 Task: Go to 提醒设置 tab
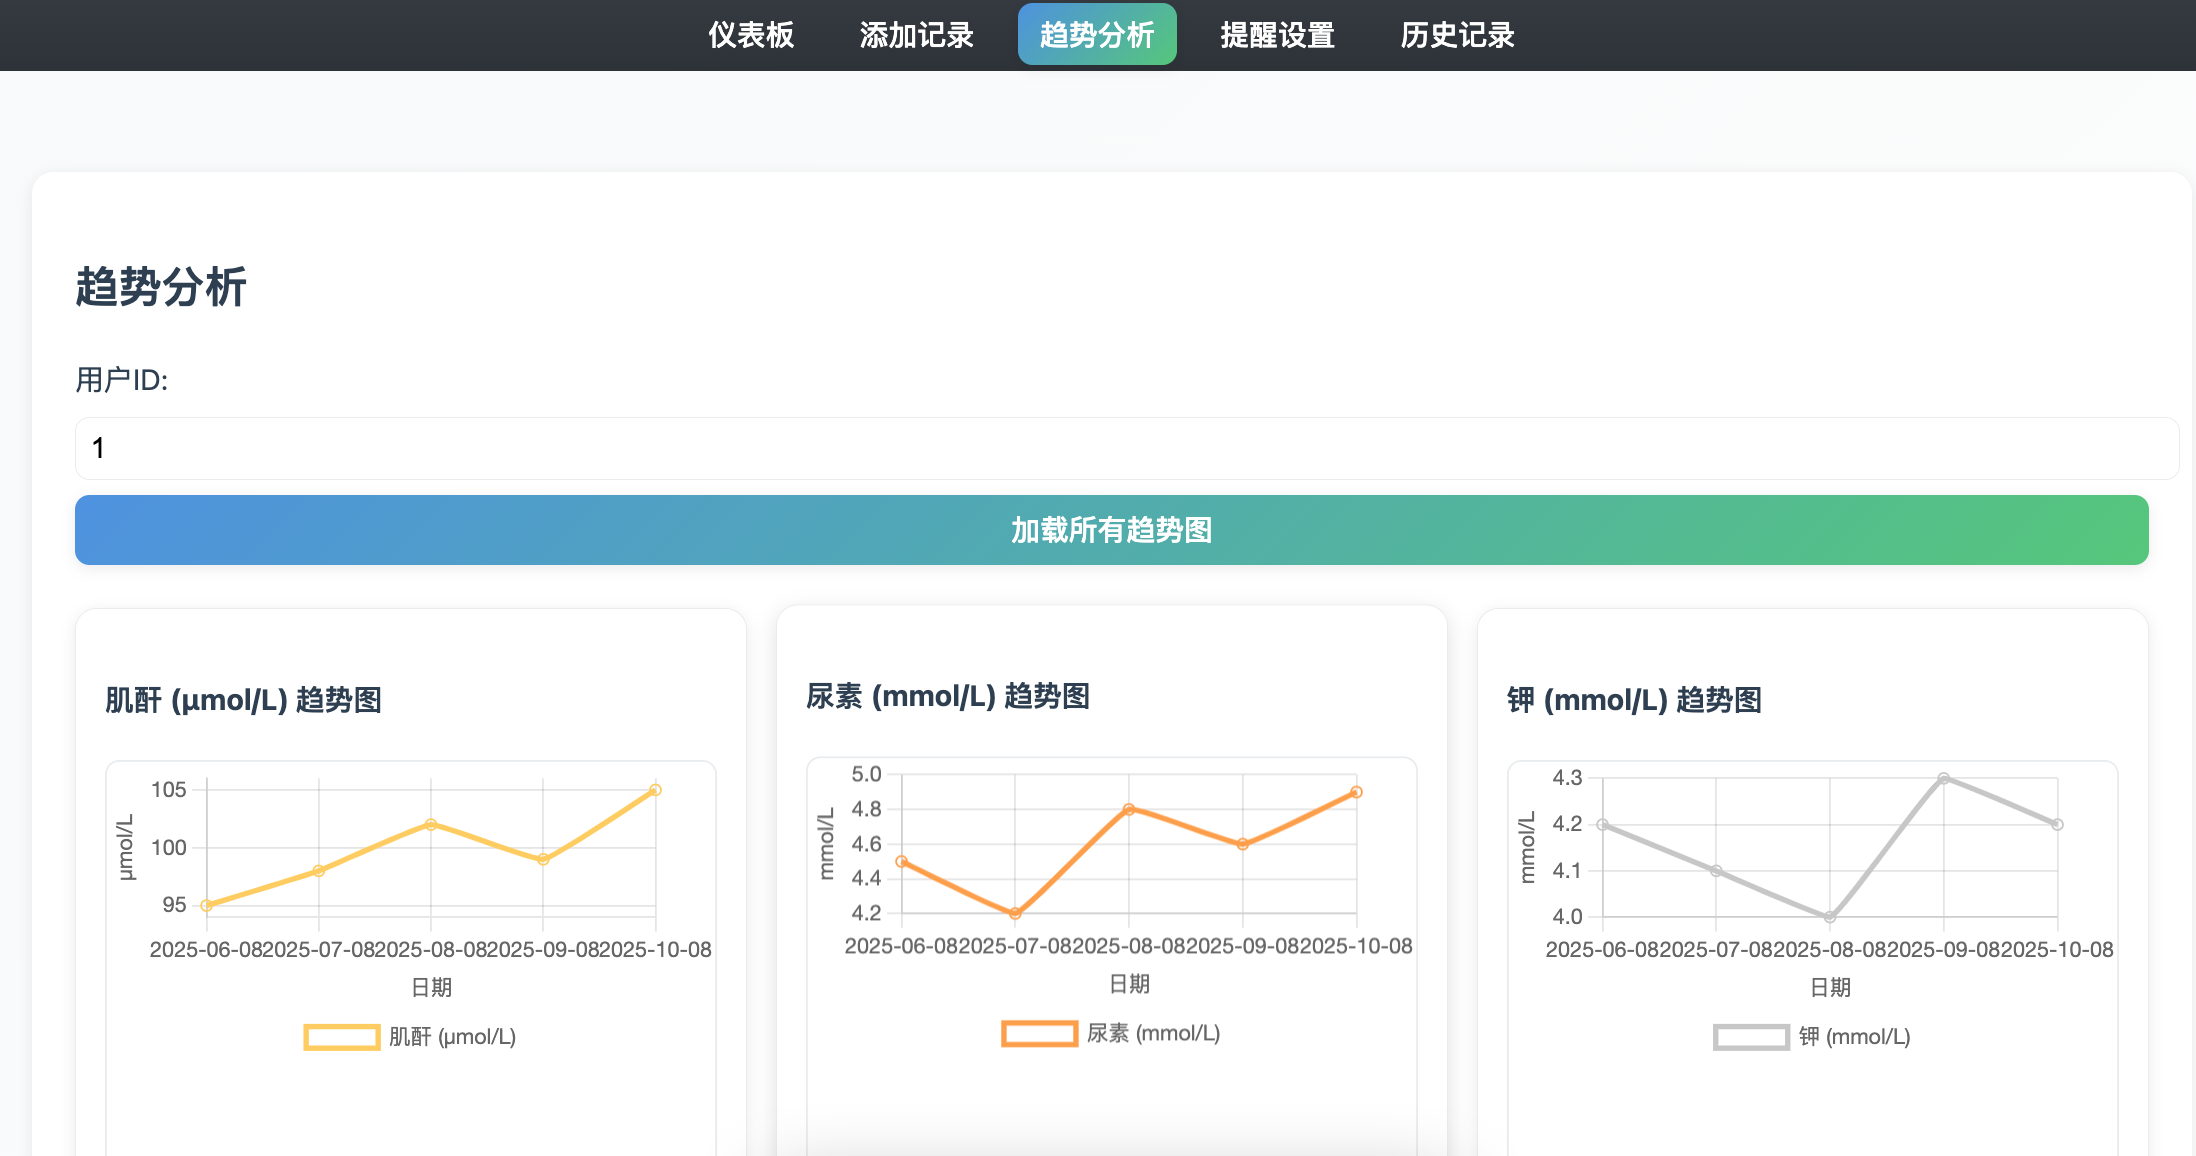(x=1277, y=35)
